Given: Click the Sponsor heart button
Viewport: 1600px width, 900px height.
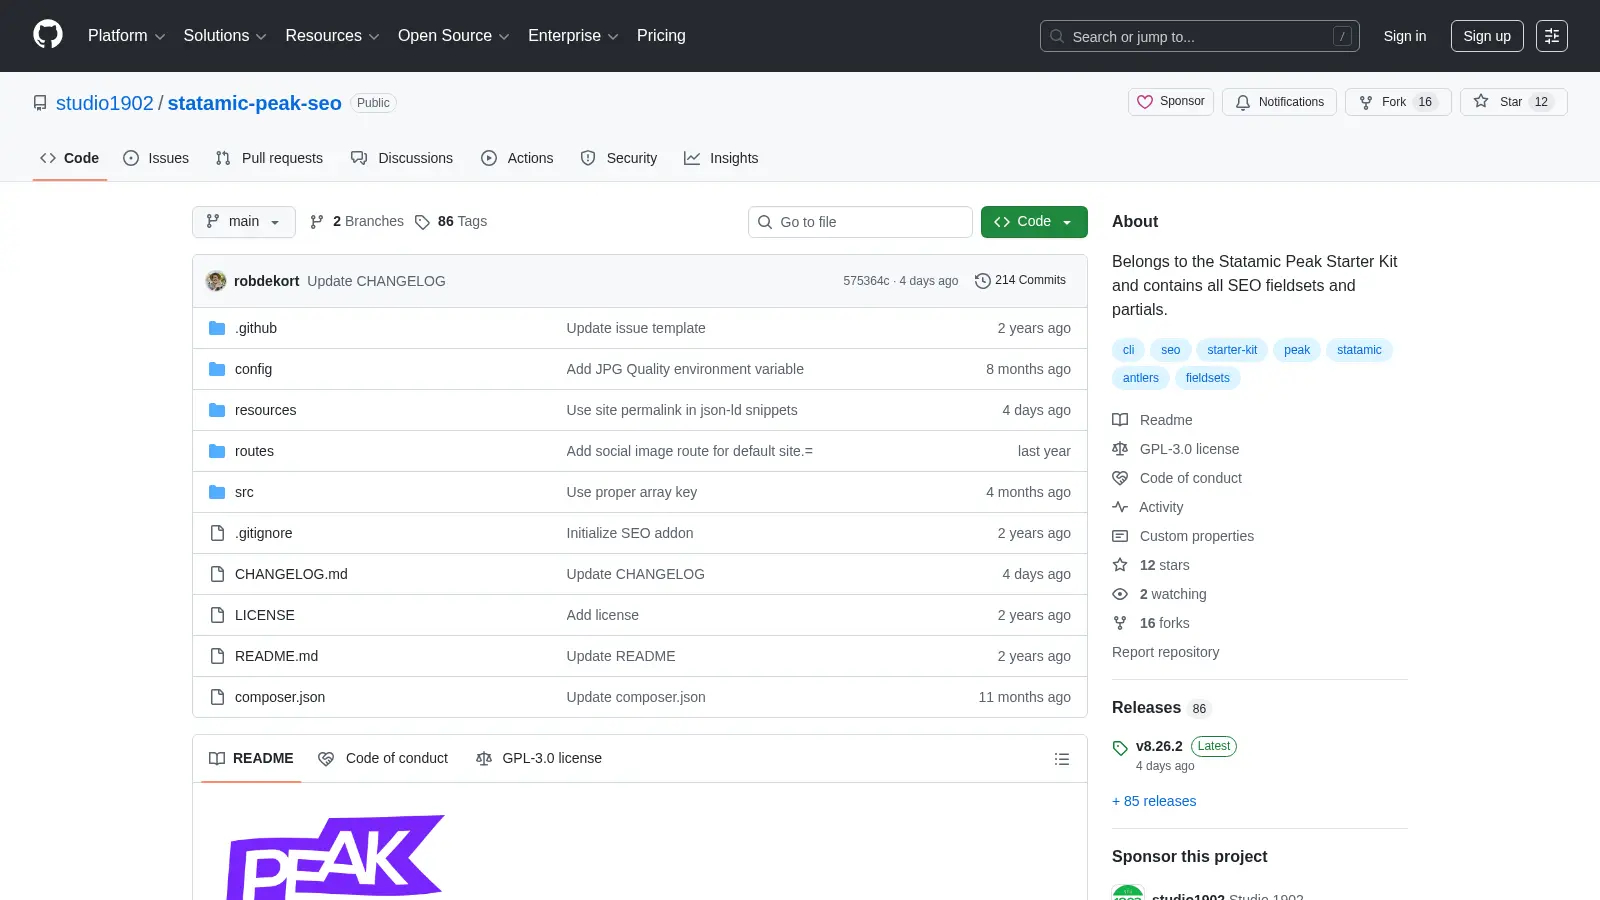Looking at the screenshot, I should [x=1171, y=102].
